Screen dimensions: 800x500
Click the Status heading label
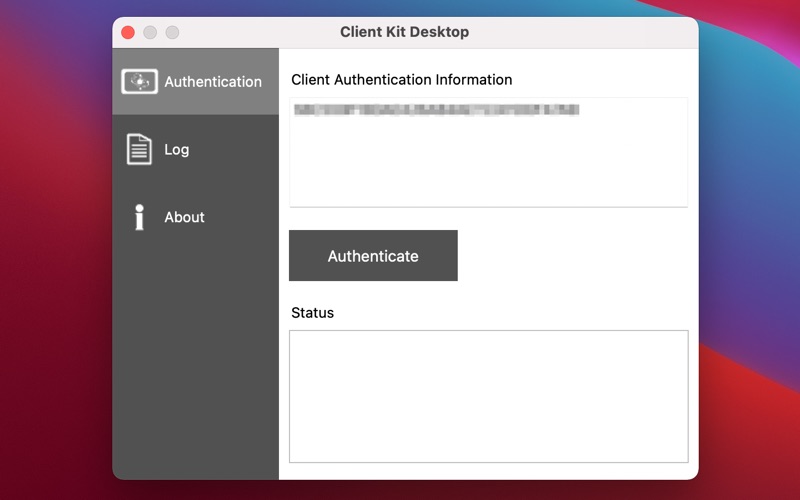point(312,313)
